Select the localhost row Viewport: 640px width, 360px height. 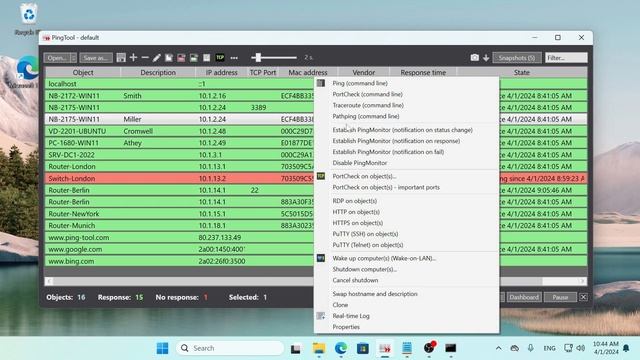click(316, 84)
